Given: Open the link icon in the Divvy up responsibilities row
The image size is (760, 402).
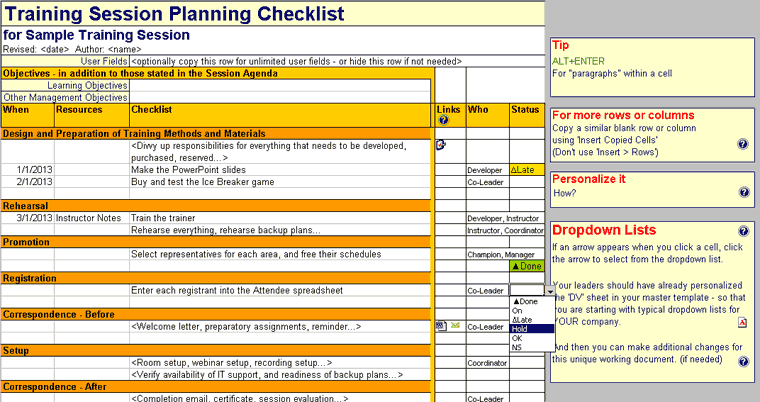Looking at the screenshot, I should coord(441,144).
